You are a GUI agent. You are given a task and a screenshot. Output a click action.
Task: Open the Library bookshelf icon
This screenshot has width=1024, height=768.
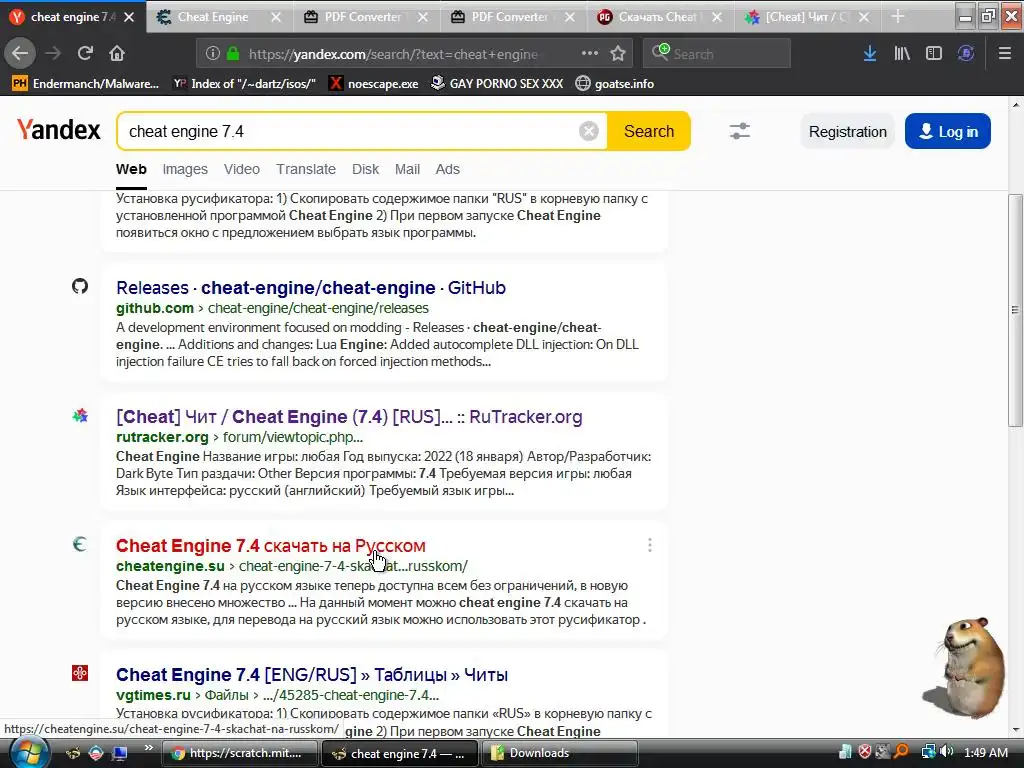pyautogui.click(x=902, y=54)
